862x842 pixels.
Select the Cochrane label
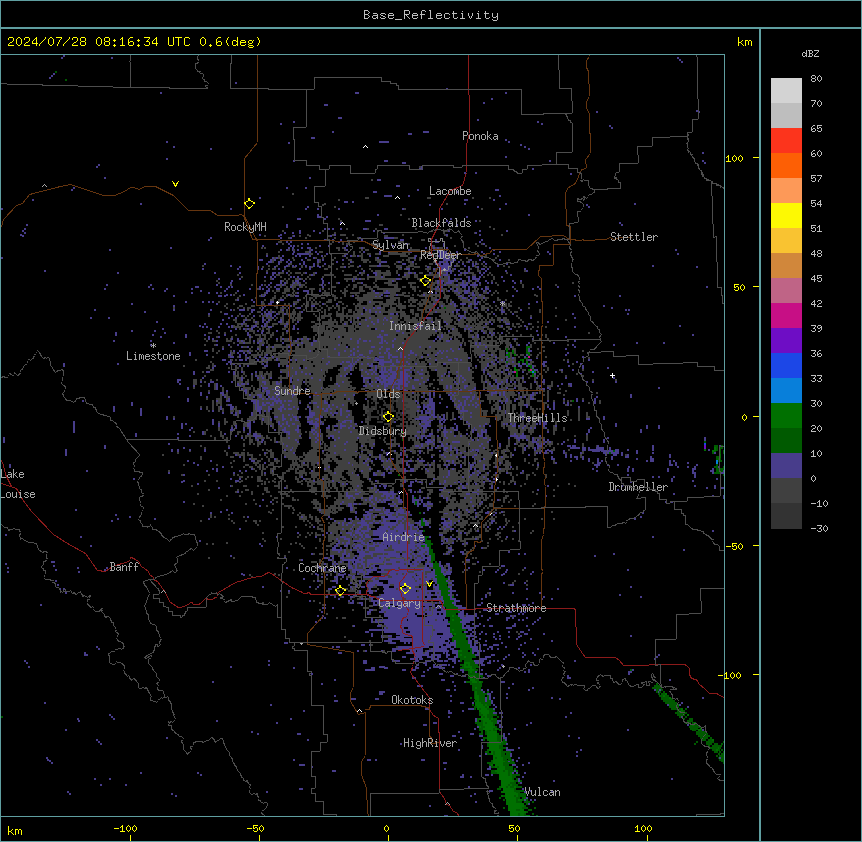click(322, 568)
